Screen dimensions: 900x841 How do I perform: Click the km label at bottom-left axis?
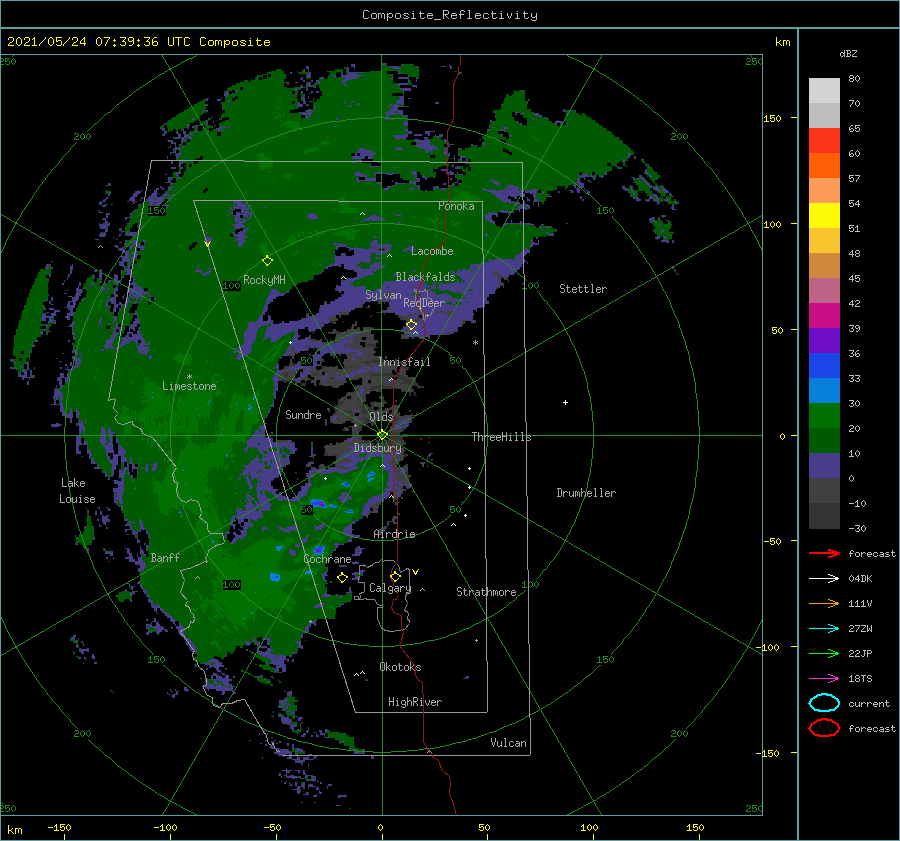click(14, 830)
